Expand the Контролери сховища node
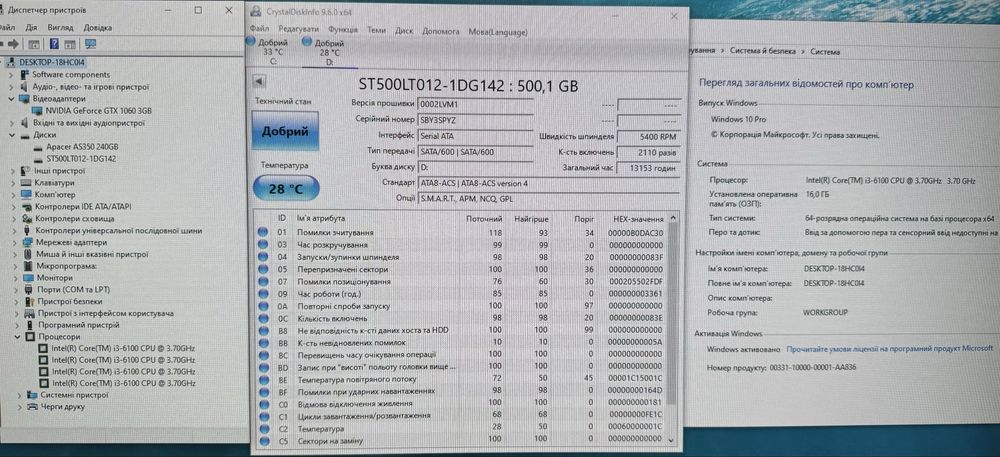This screenshot has height=457, width=1000. 14,219
